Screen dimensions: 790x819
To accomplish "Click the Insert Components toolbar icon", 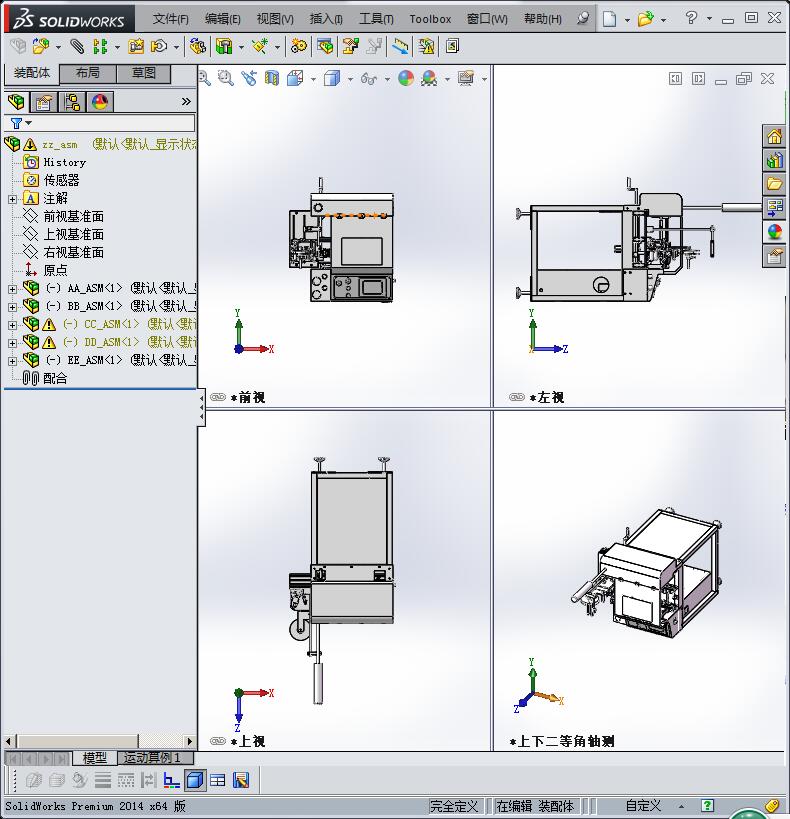I will (41, 46).
